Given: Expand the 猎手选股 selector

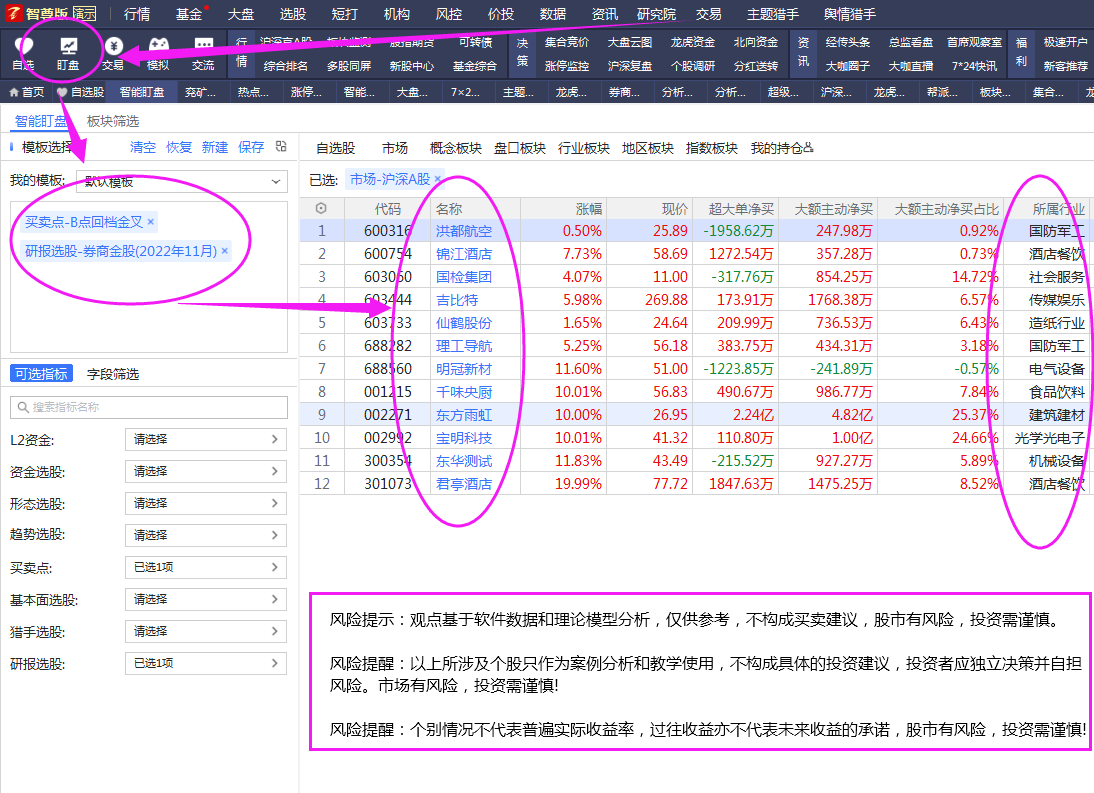Looking at the screenshot, I should coord(206,632).
